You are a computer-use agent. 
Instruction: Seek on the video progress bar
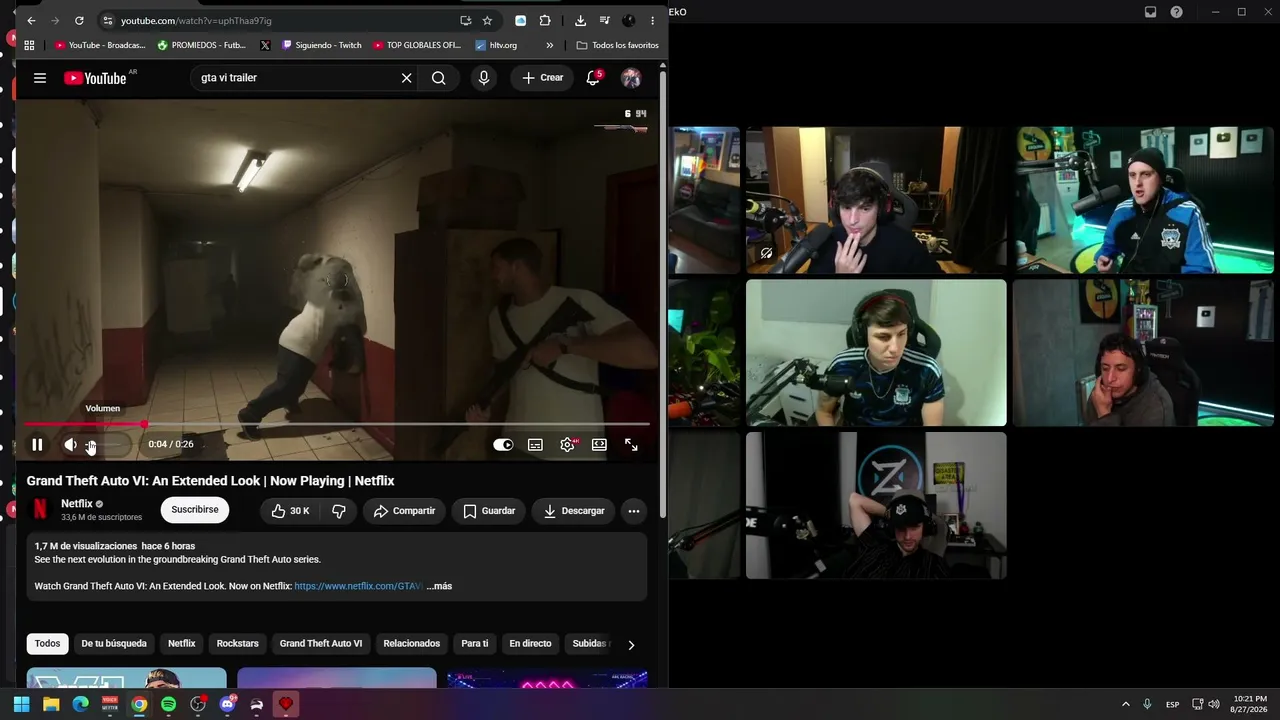(x=337, y=424)
